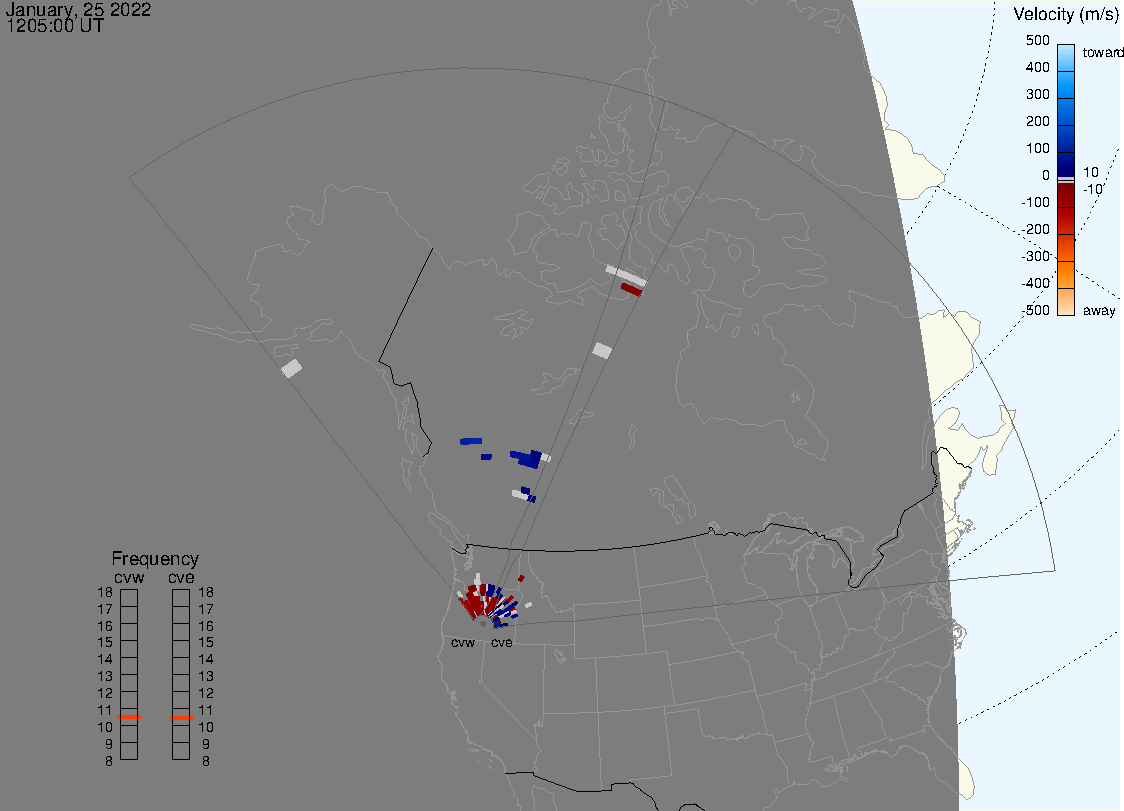Select the '1205:00 UT' time stamp
Viewport: 1124px width, 811px height.
pos(55,26)
